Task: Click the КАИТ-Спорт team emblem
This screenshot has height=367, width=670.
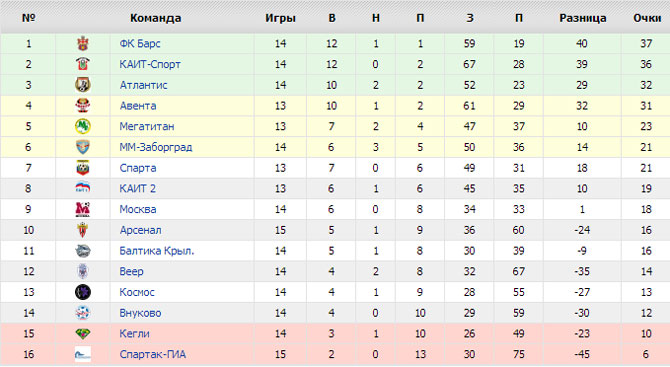Action: click(x=83, y=64)
